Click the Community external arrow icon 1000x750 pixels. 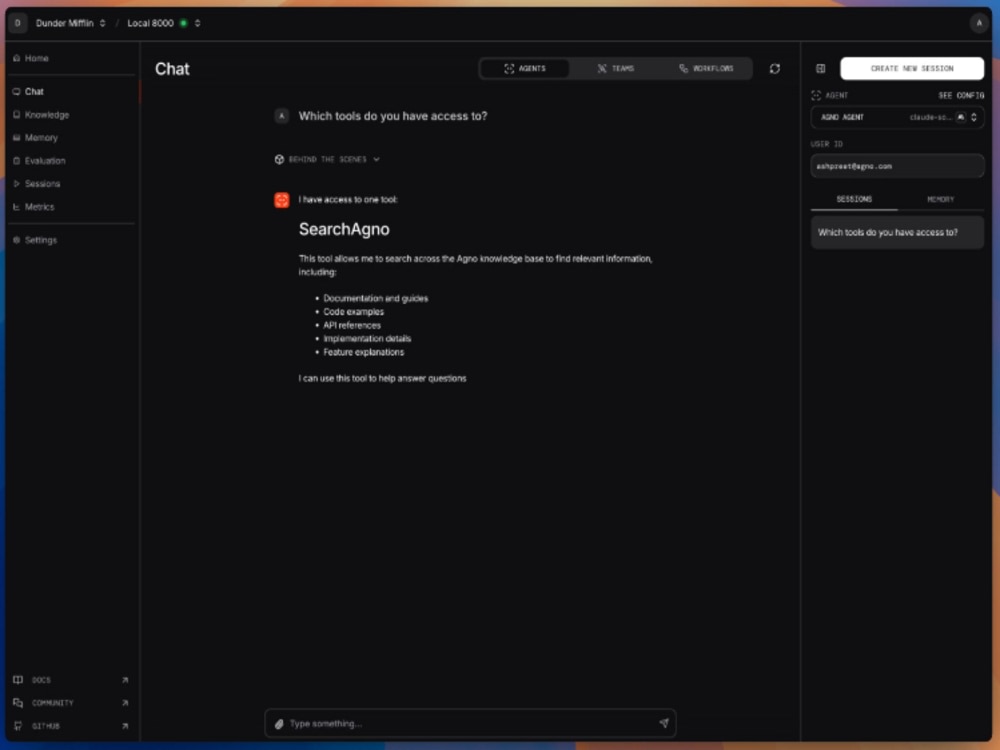pyautogui.click(x=125, y=703)
